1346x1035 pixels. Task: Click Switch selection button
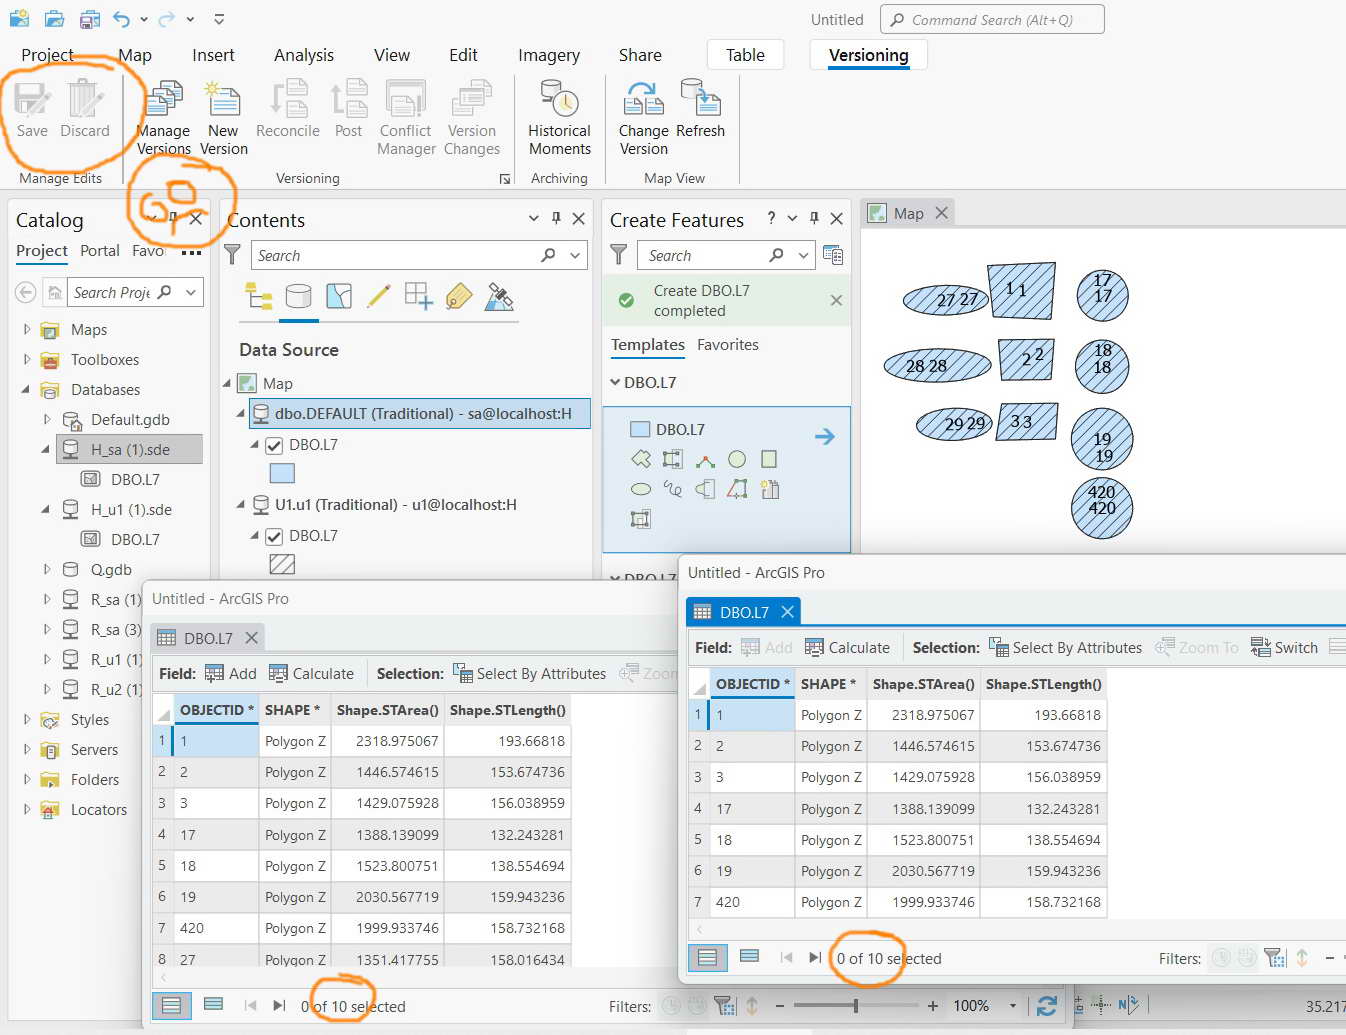(x=1285, y=647)
